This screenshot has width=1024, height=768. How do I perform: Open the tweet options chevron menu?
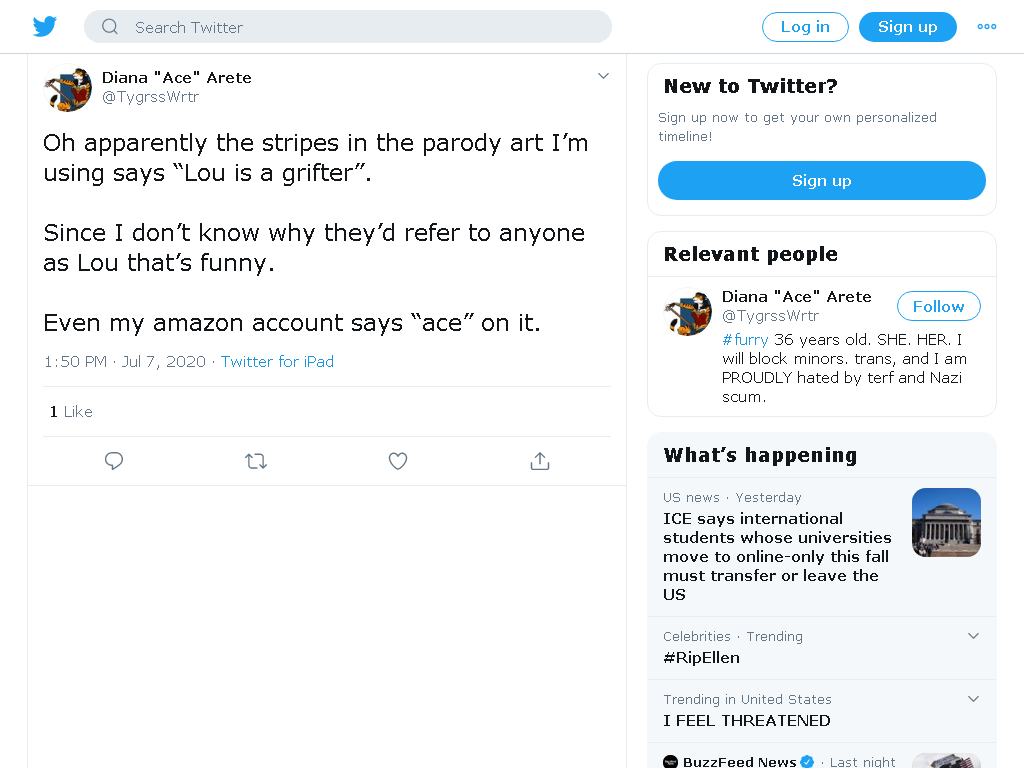(x=603, y=76)
